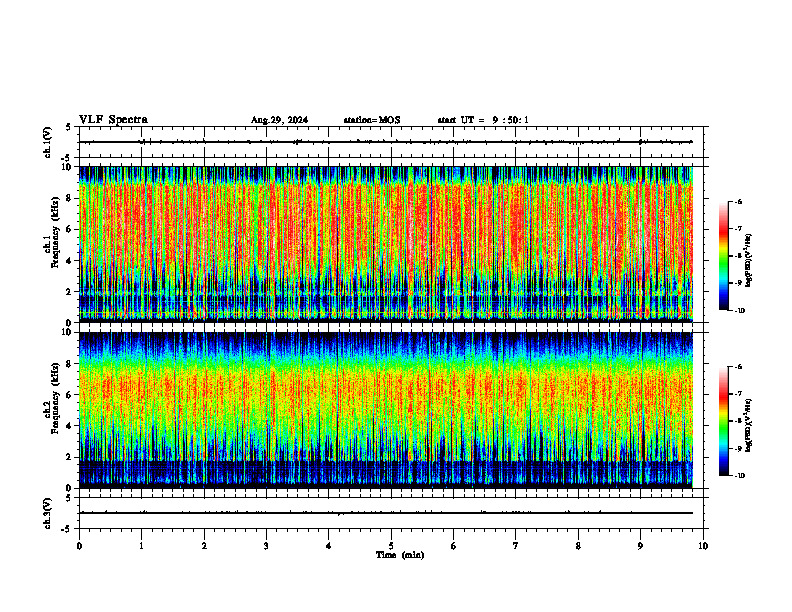Click the "-6" label on ch.2 colorbar
Screen dimensions: 792x612
pyautogui.click(x=739, y=367)
